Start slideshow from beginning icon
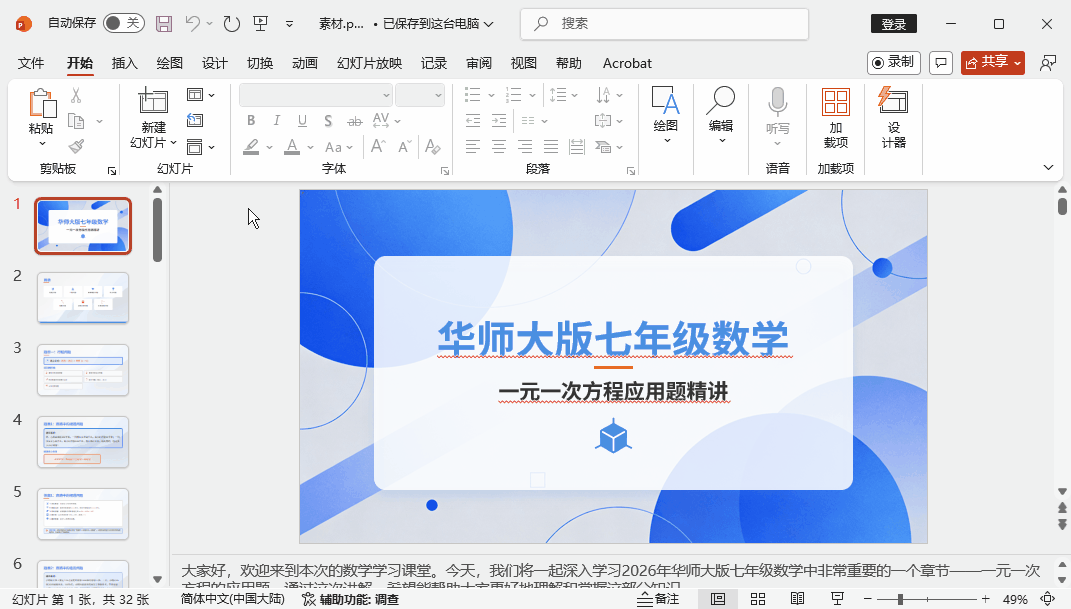The image size is (1071, 609). [x=260, y=24]
